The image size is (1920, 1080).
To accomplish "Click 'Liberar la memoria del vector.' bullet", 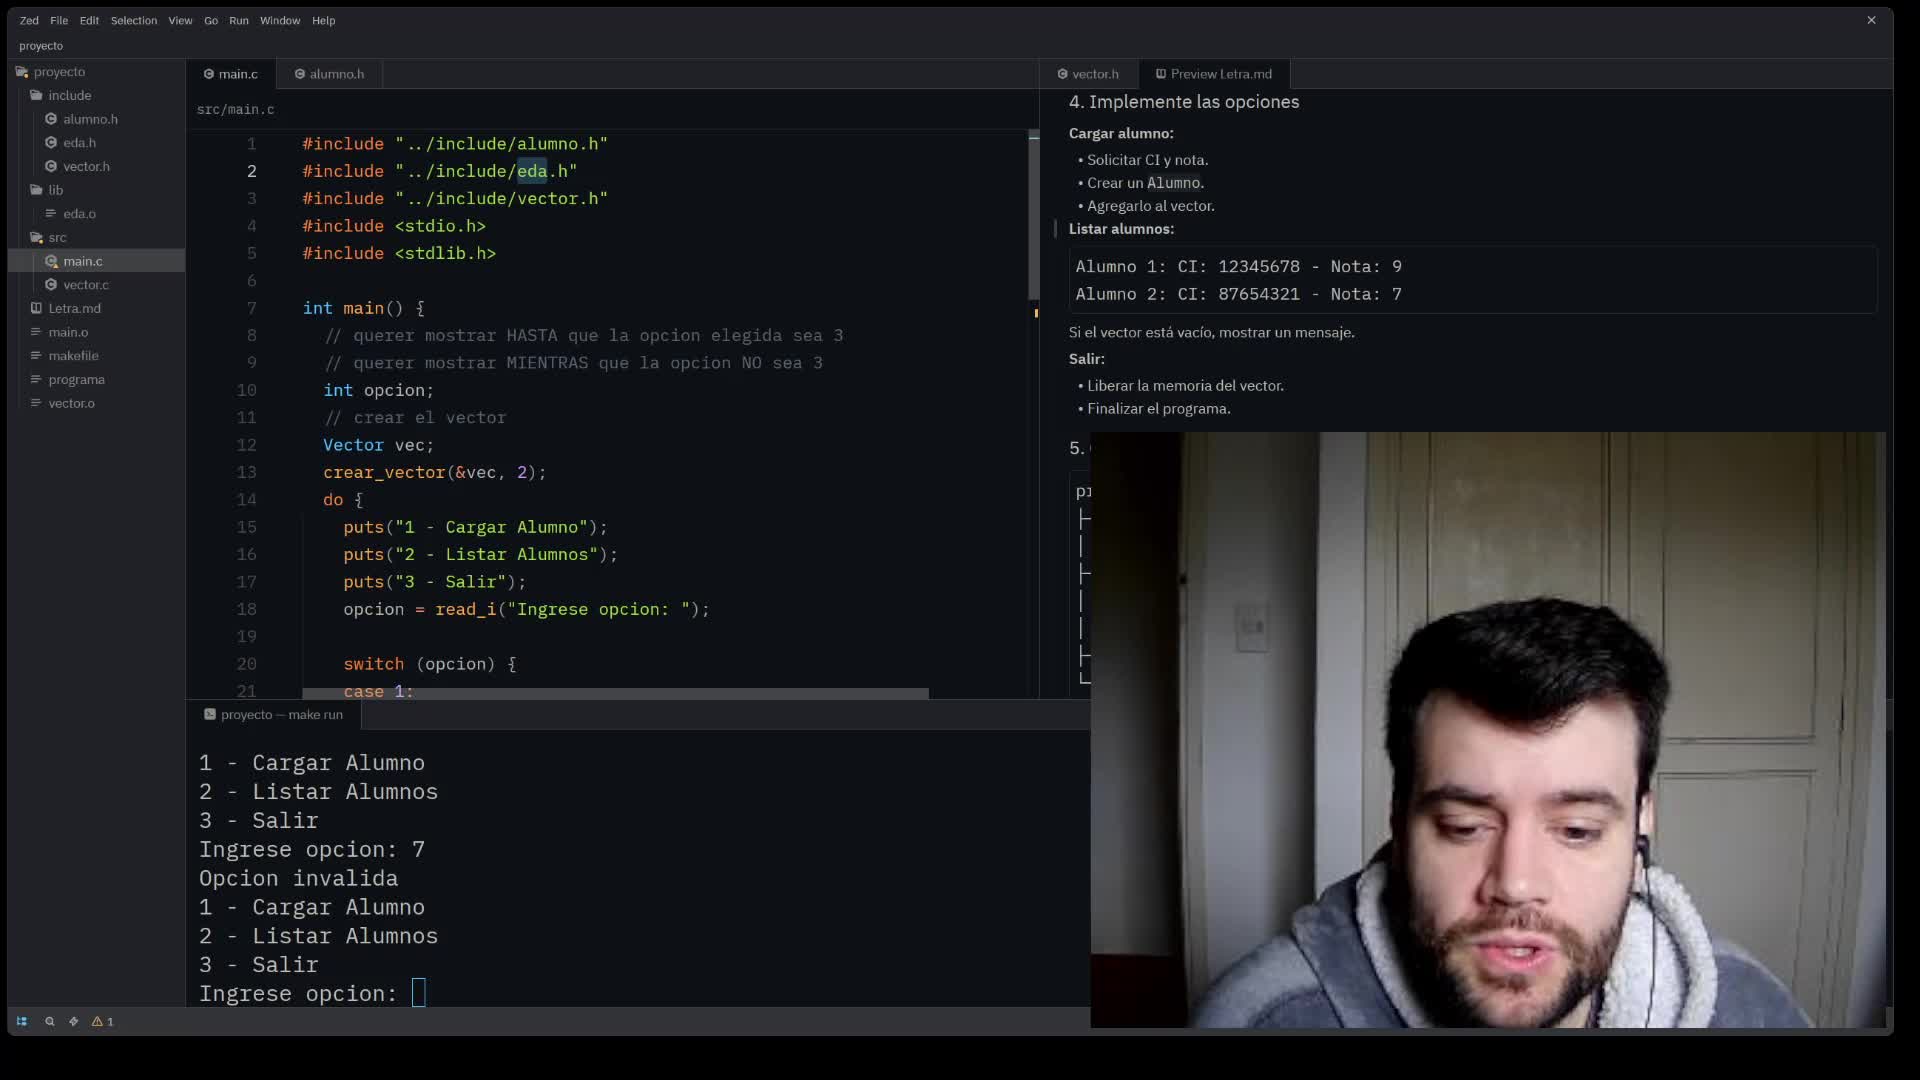I will [x=1185, y=386].
